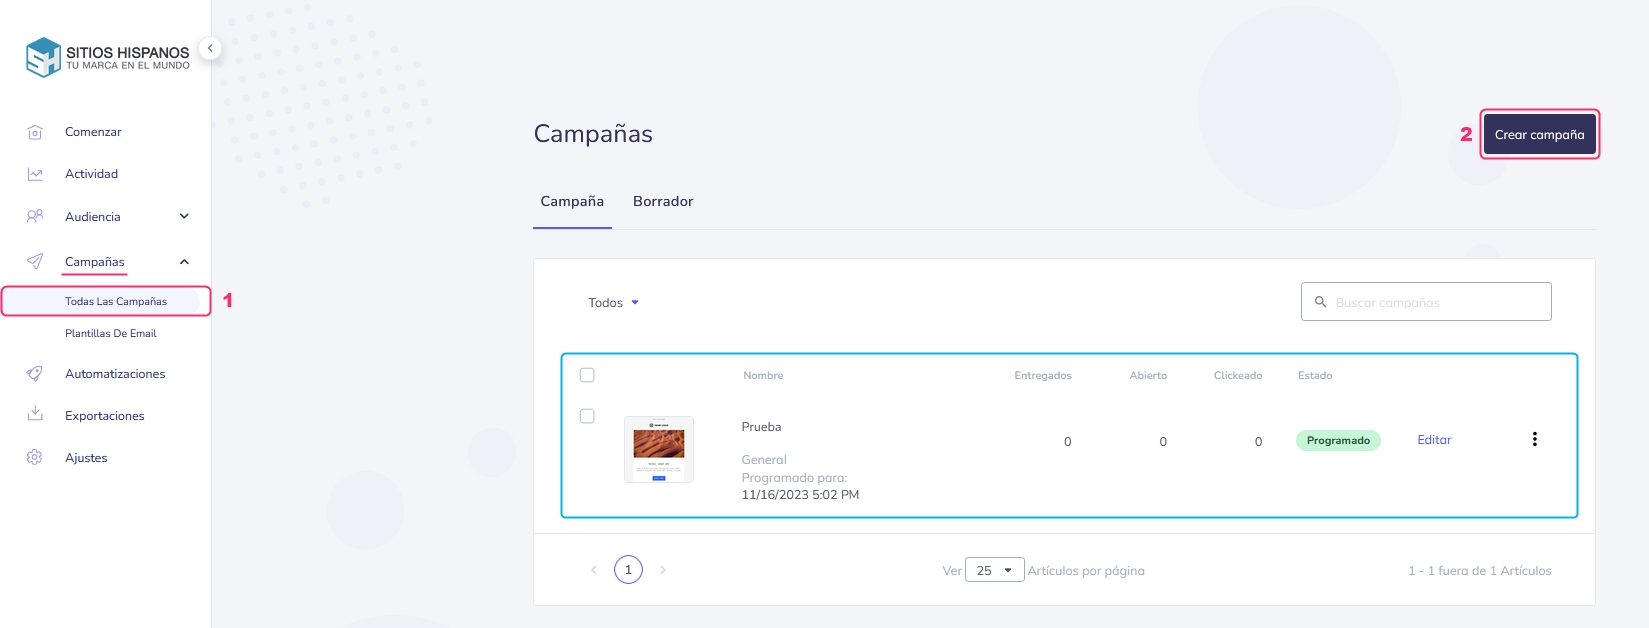Image resolution: width=1649 pixels, height=628 pixels.
Task: Open the three-dot menu for Prueba campaign
Action: coord(1534,439)
